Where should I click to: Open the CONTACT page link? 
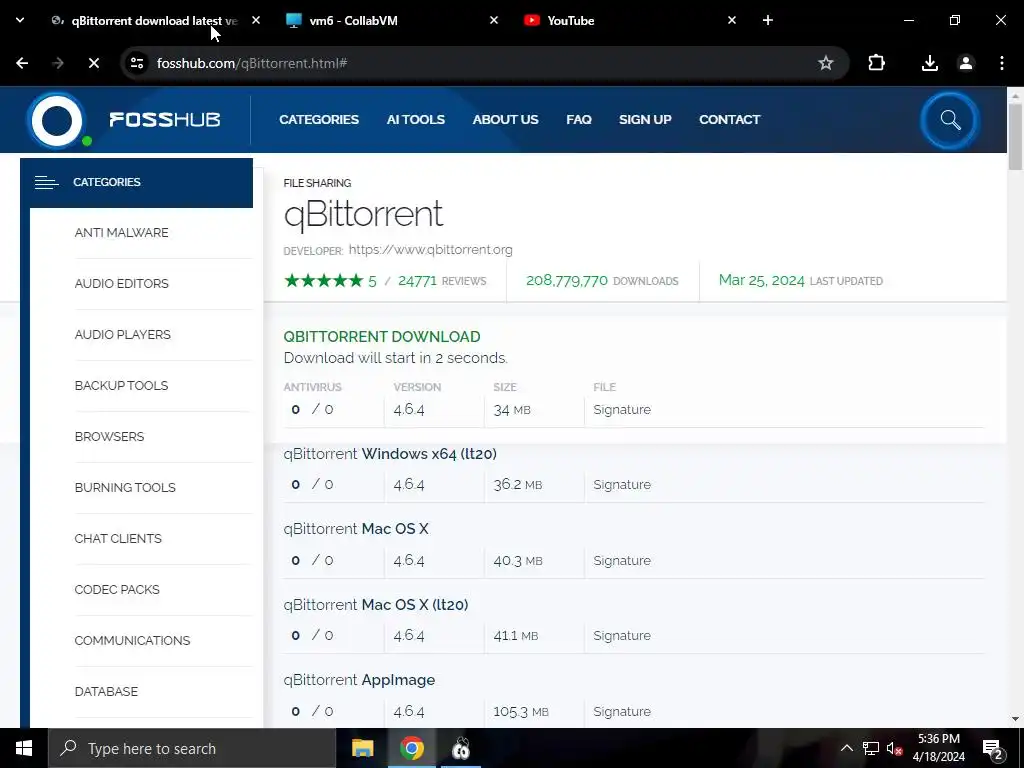coord(729,120)
